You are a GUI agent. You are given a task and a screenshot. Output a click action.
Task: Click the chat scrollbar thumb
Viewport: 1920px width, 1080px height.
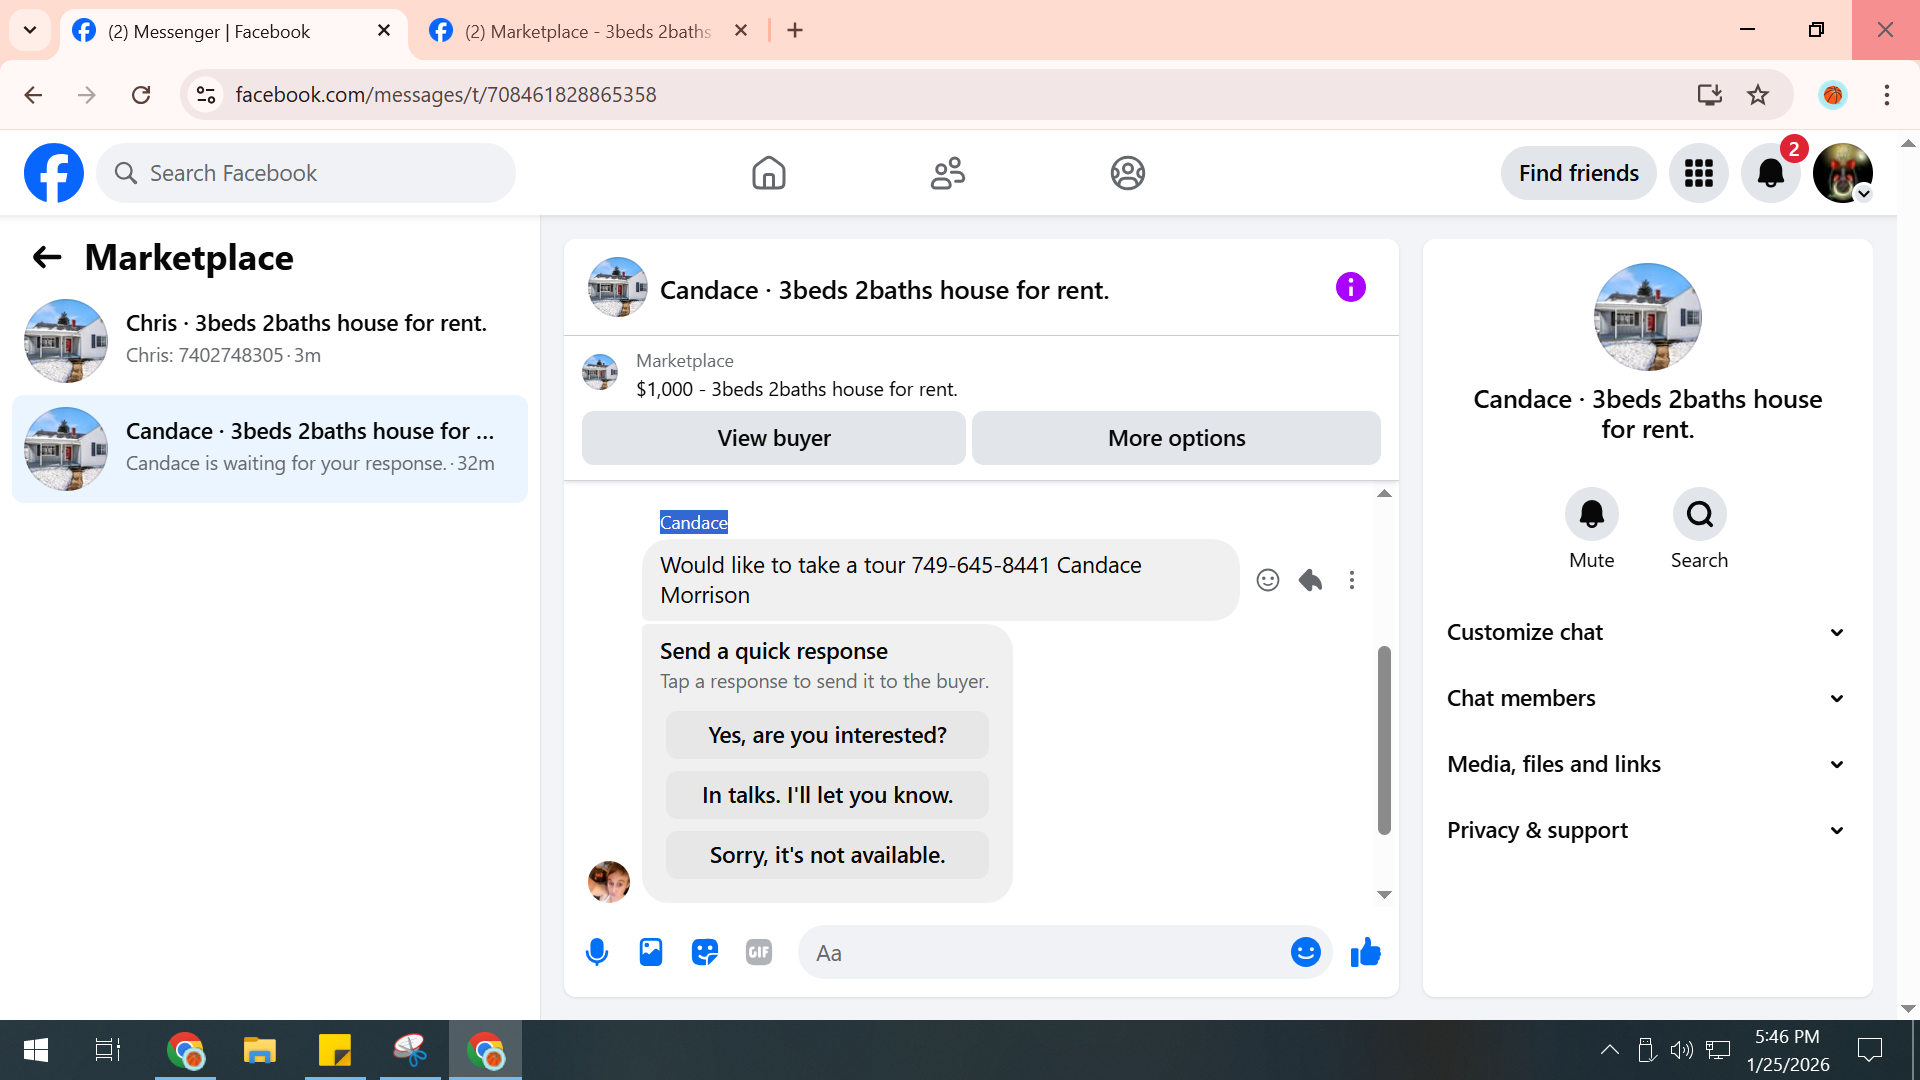(x=1384, y=740)
